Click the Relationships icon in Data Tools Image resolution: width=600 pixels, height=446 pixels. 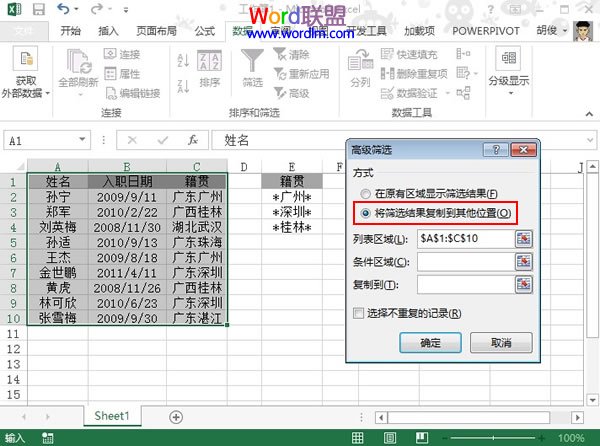463,93
